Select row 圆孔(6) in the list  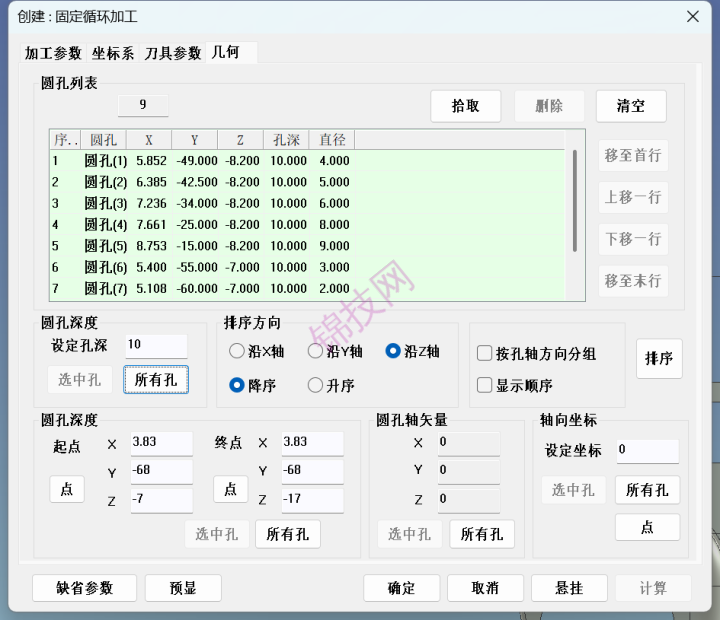(307, 267)
